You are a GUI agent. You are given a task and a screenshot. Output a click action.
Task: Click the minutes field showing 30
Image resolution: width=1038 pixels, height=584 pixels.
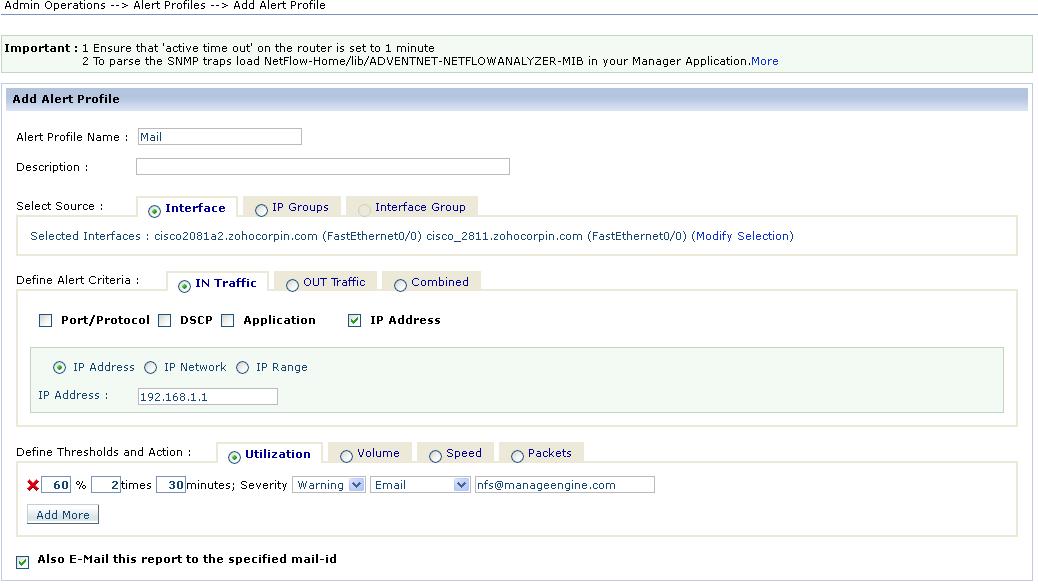tap(171, 485)
